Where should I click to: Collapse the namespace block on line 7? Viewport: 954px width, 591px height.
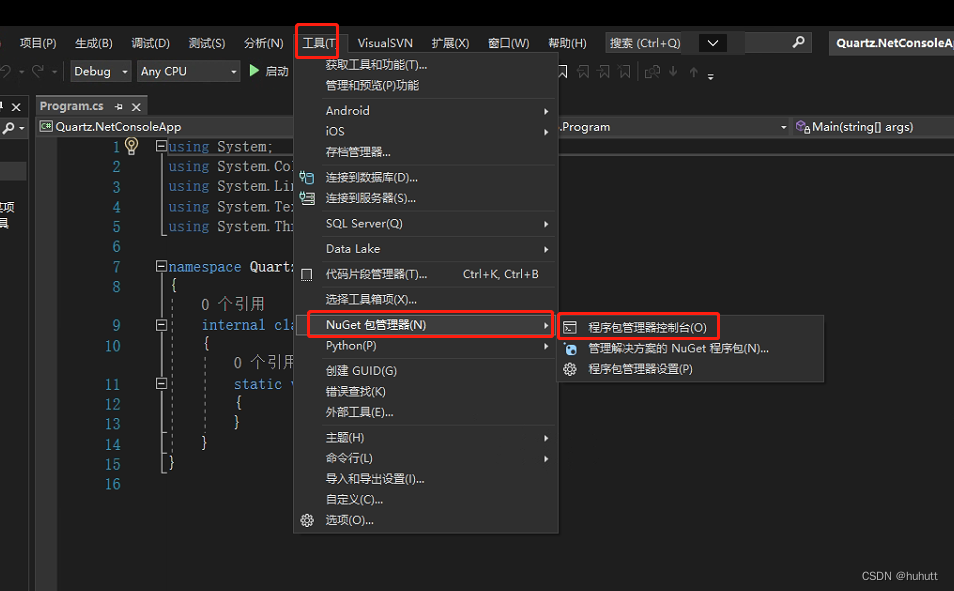tap(161, 265)
